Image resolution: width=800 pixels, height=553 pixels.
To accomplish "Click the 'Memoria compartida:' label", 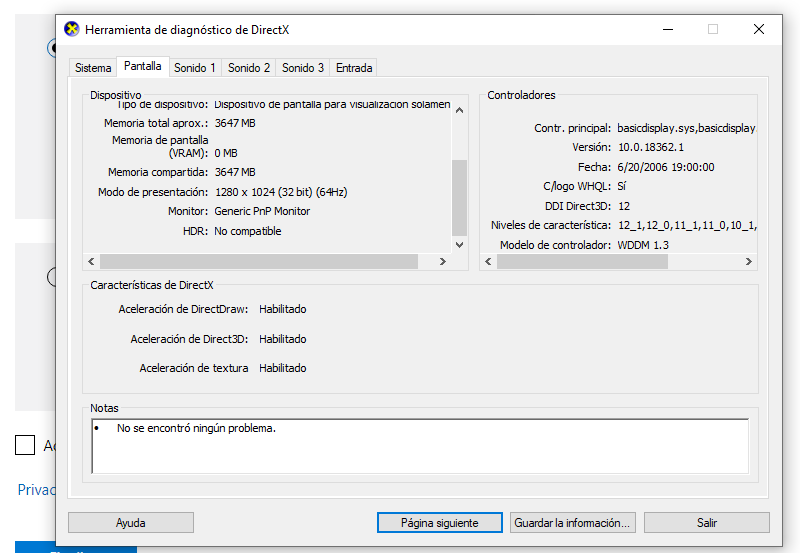I will pyautogui.click(x=158, y=172).
